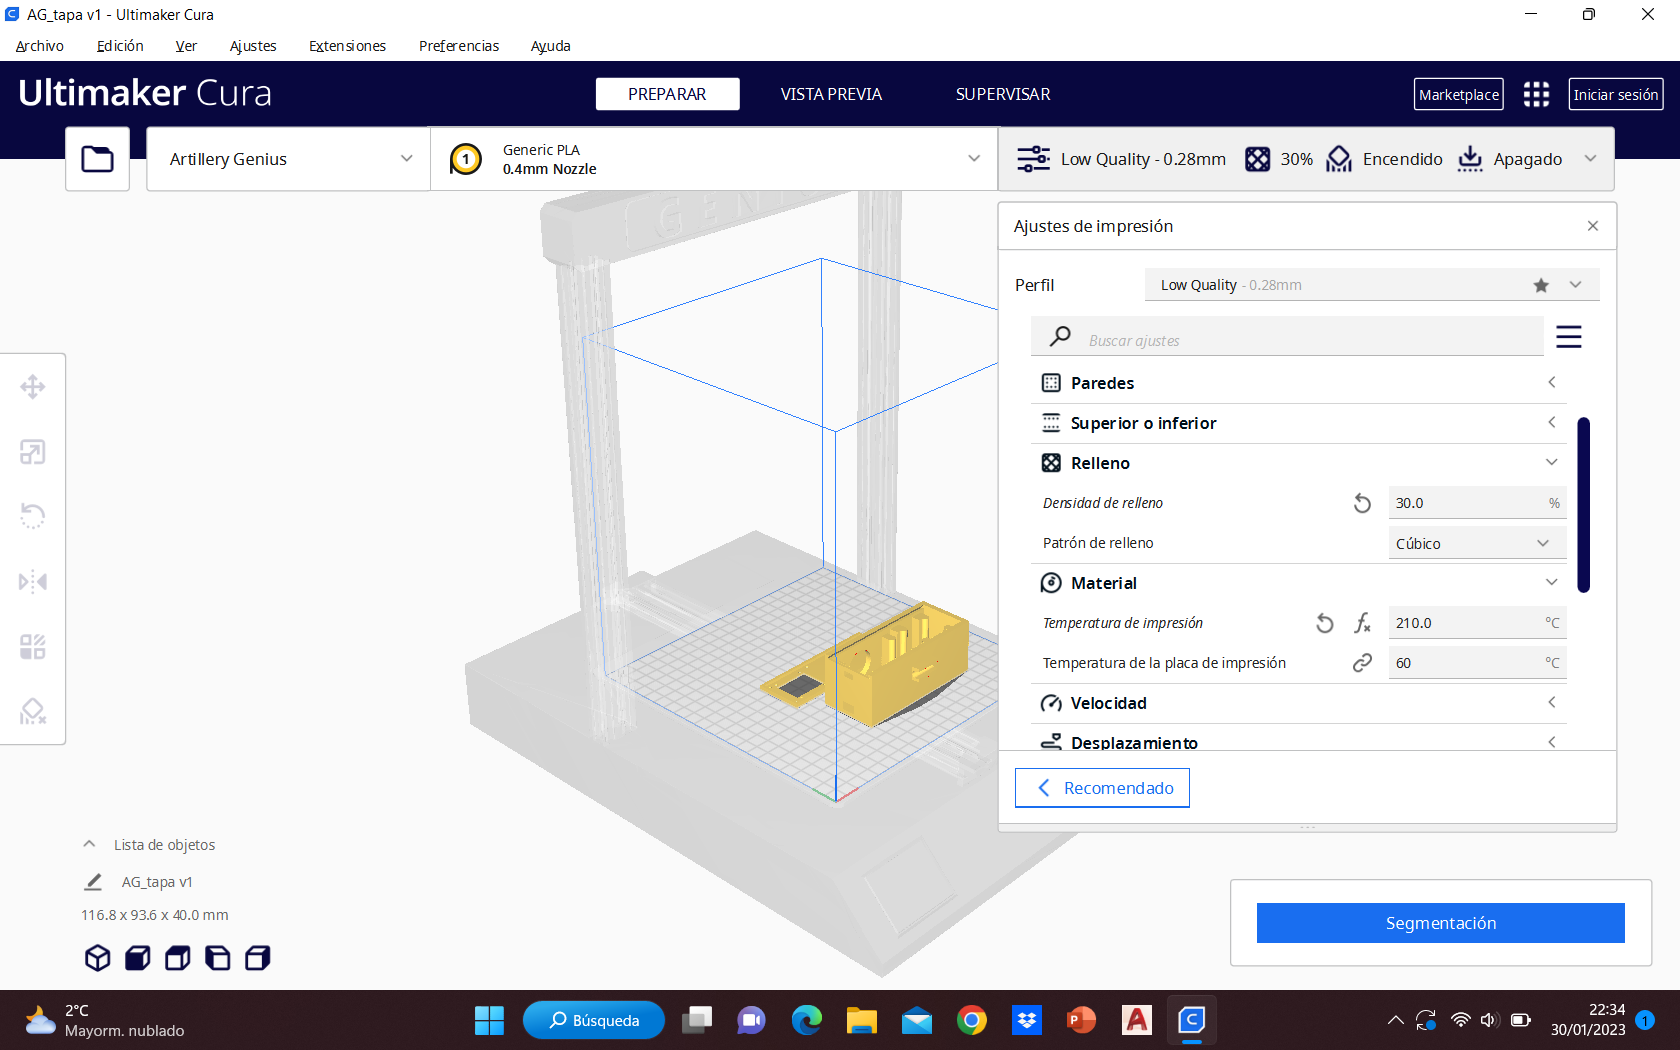Expand Superior o inferior settings section

[1298, 423]
